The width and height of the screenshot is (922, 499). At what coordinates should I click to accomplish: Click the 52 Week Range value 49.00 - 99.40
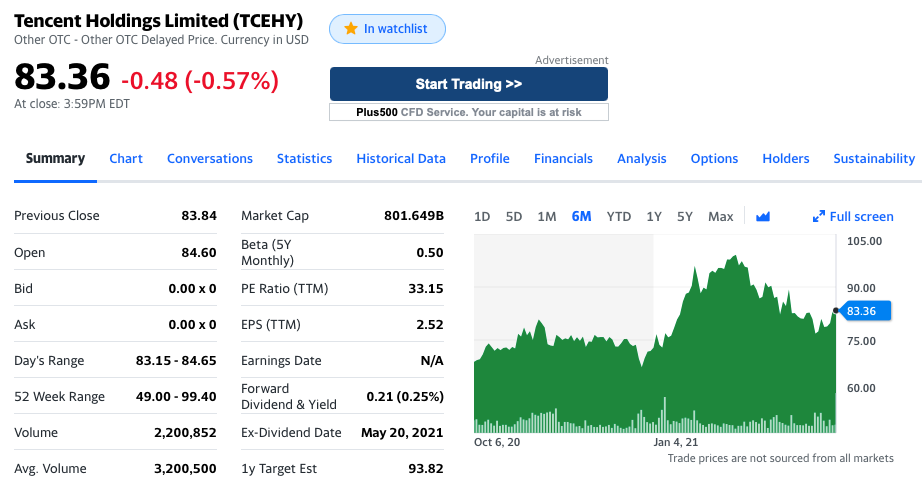tap(176, 397)
